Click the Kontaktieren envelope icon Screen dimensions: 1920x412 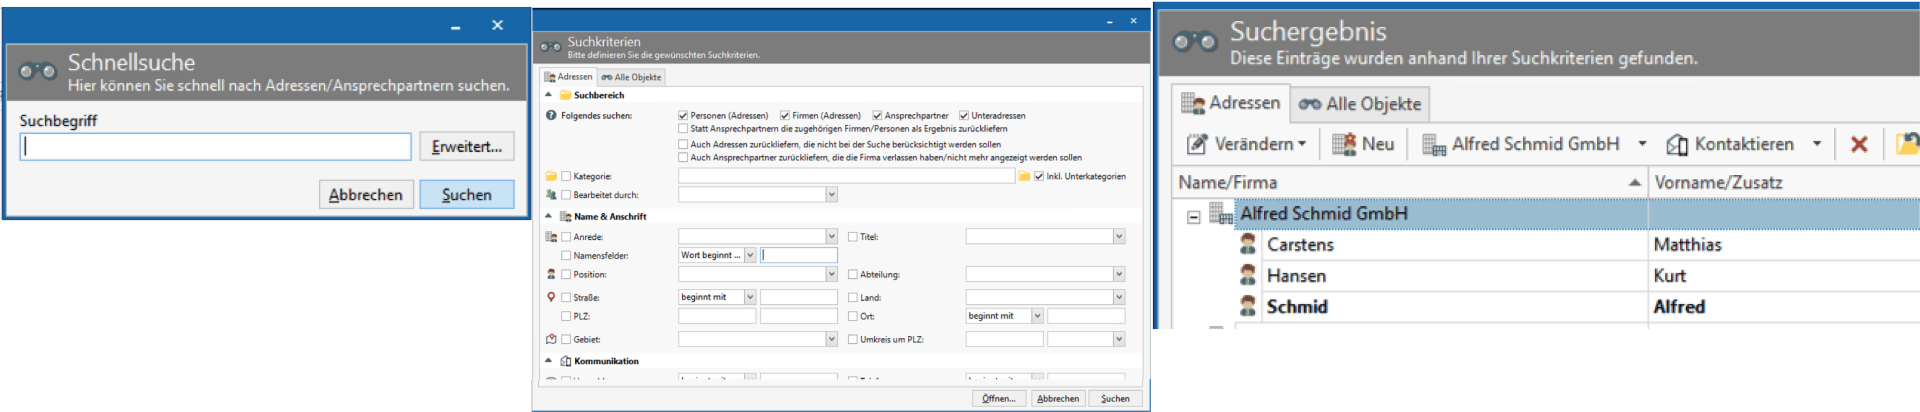click(1677, 145)
